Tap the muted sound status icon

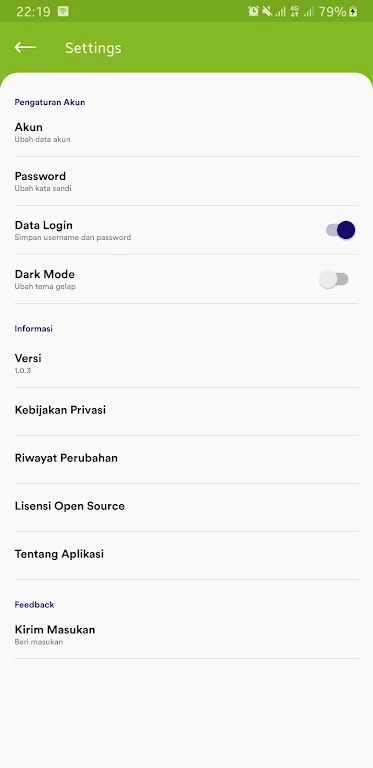click(267, 11)
